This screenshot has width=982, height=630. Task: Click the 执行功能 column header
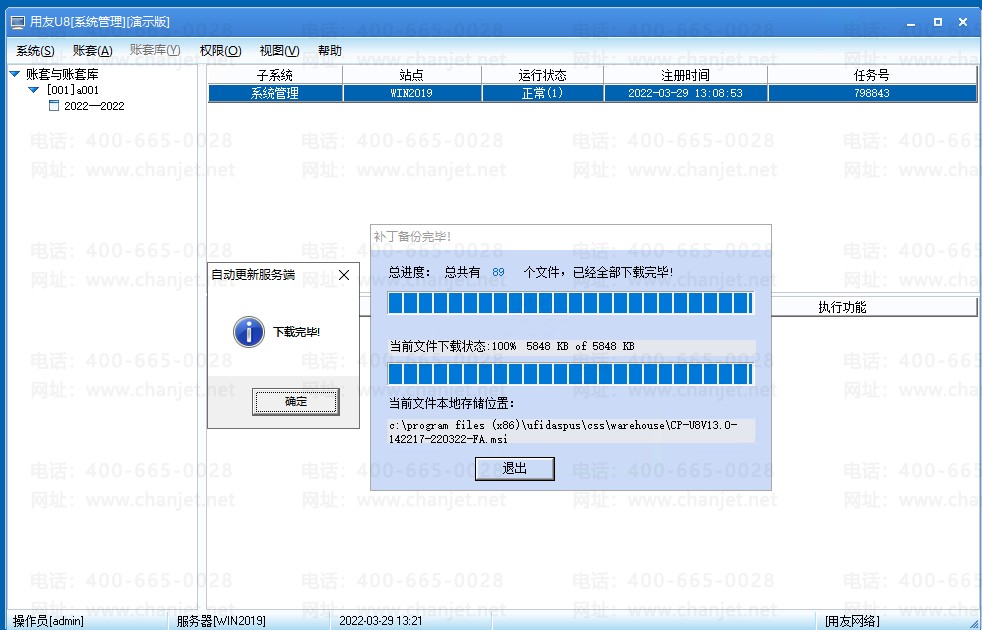(842, 307)
